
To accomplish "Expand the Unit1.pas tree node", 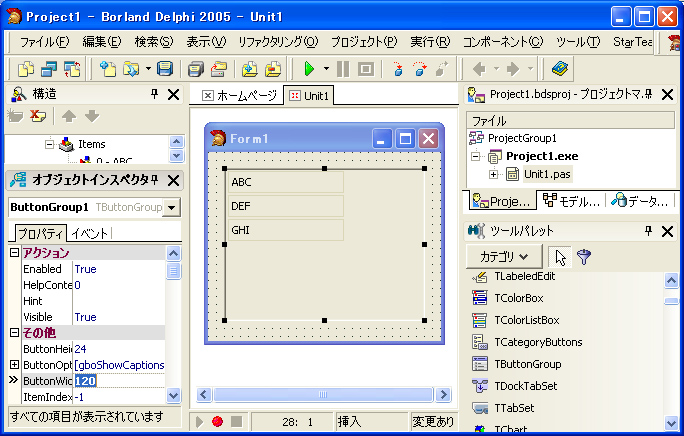I will 493,174.
